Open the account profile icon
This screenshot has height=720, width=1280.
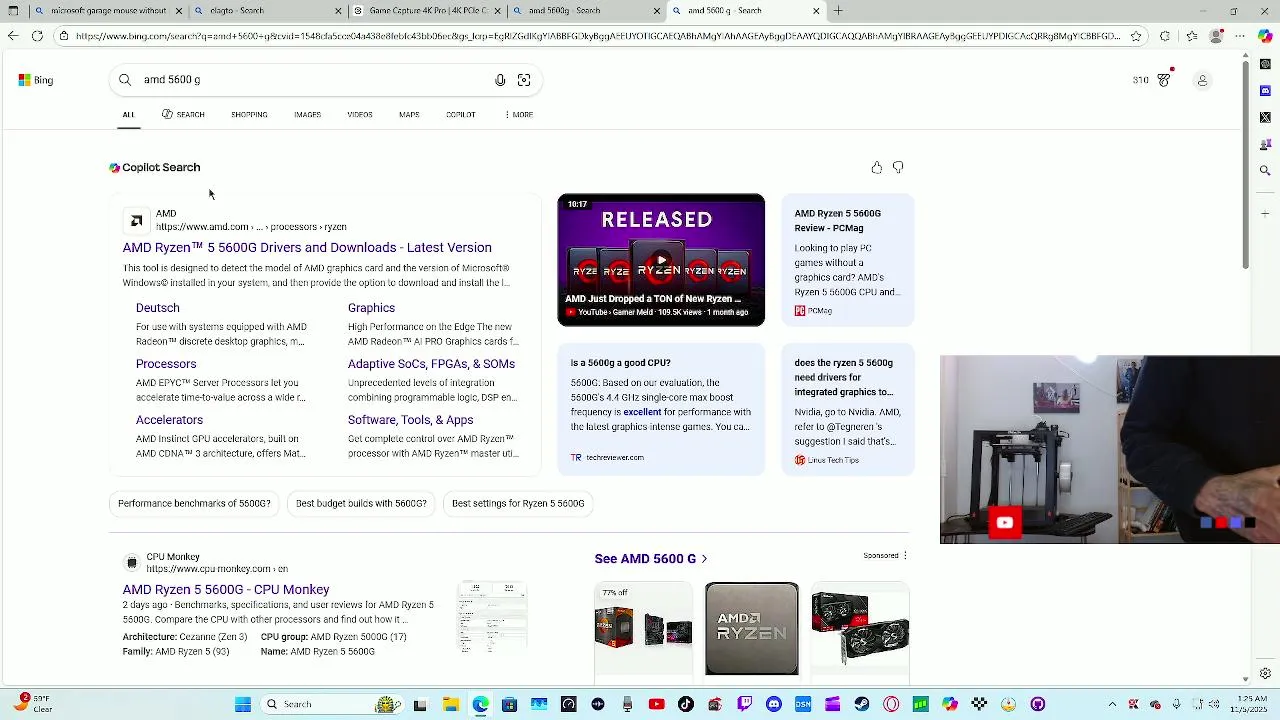point(1203,80)
